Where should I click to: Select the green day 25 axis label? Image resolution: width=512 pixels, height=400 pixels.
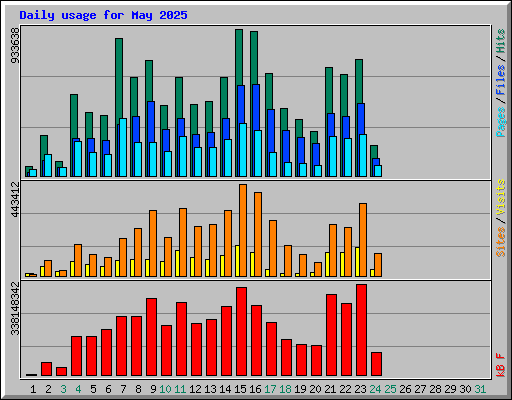[390, 389]
